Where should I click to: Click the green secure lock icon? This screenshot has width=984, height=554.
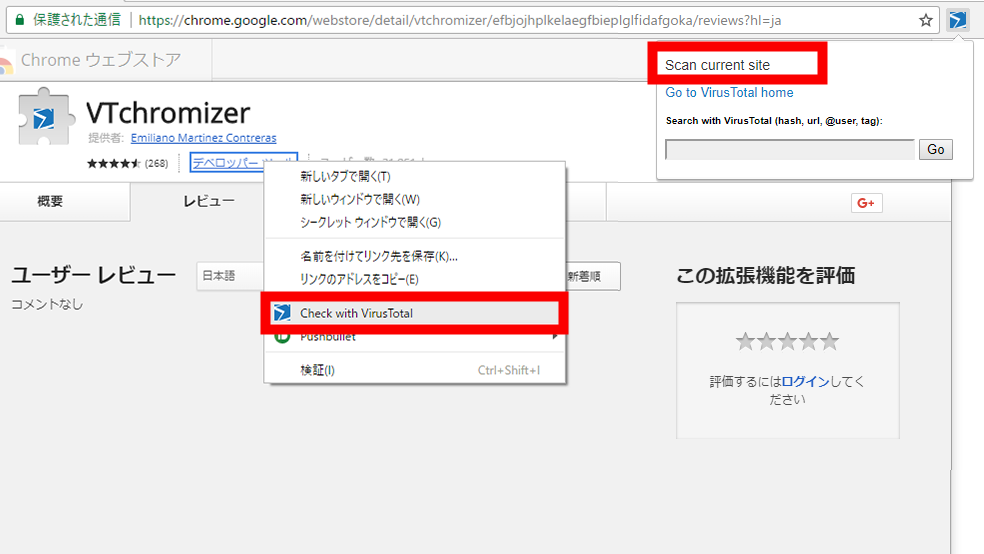[18, 19]
